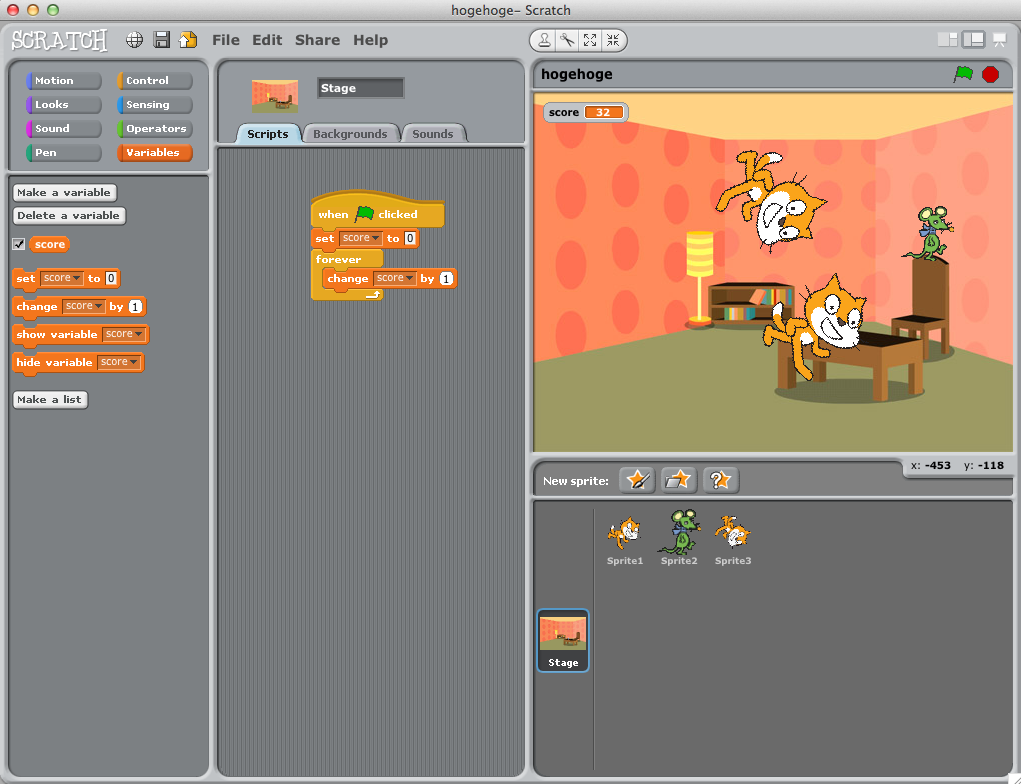1021x784 pixels.
Task: Open score dropdown in palette set block
Action: coord(62,278)
